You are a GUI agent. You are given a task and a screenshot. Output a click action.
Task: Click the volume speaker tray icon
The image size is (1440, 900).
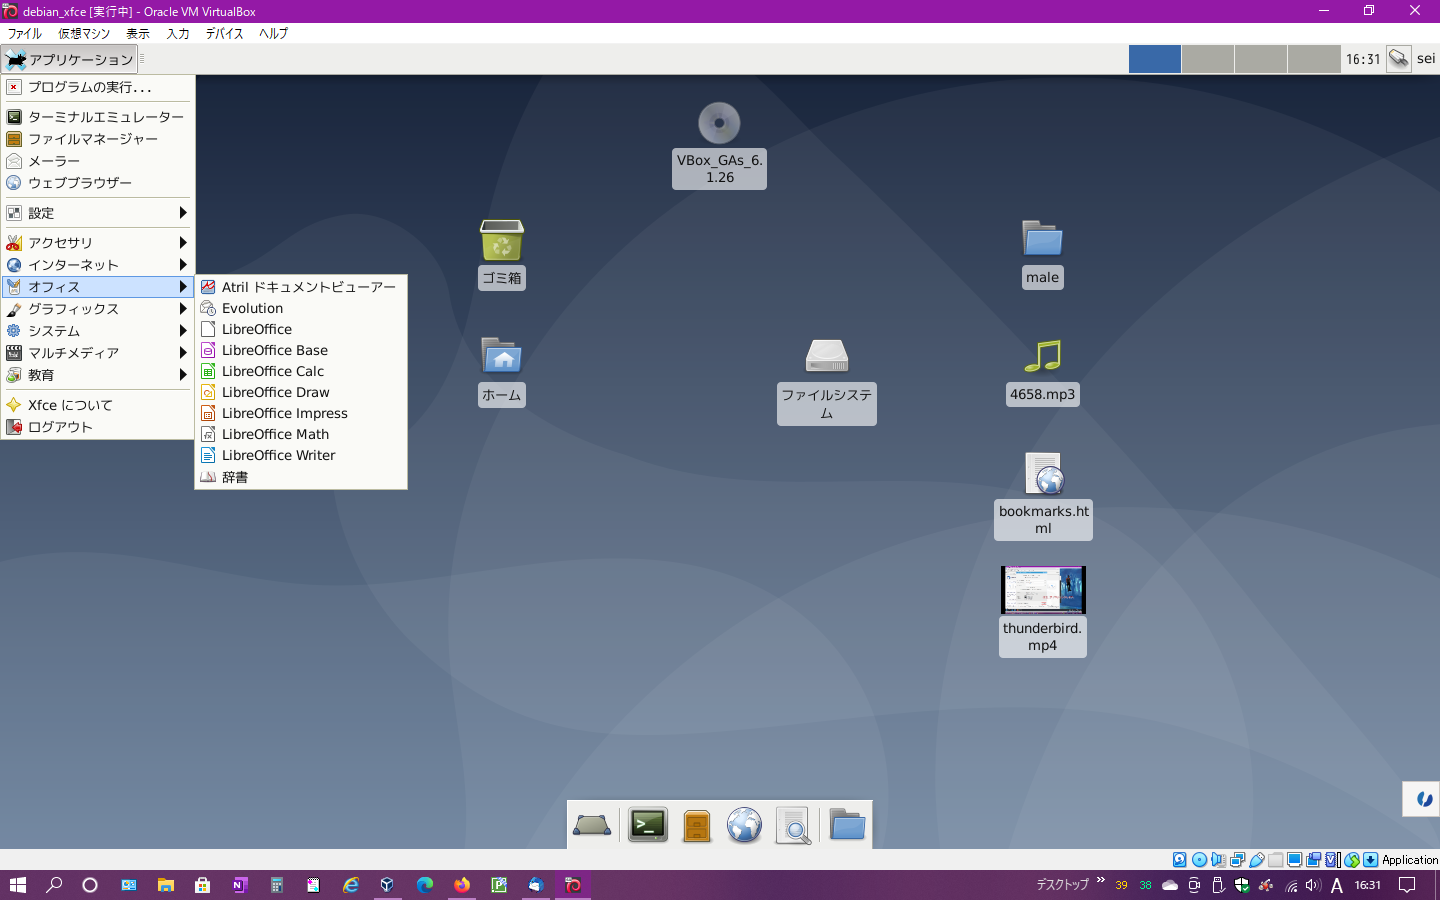1313,885
